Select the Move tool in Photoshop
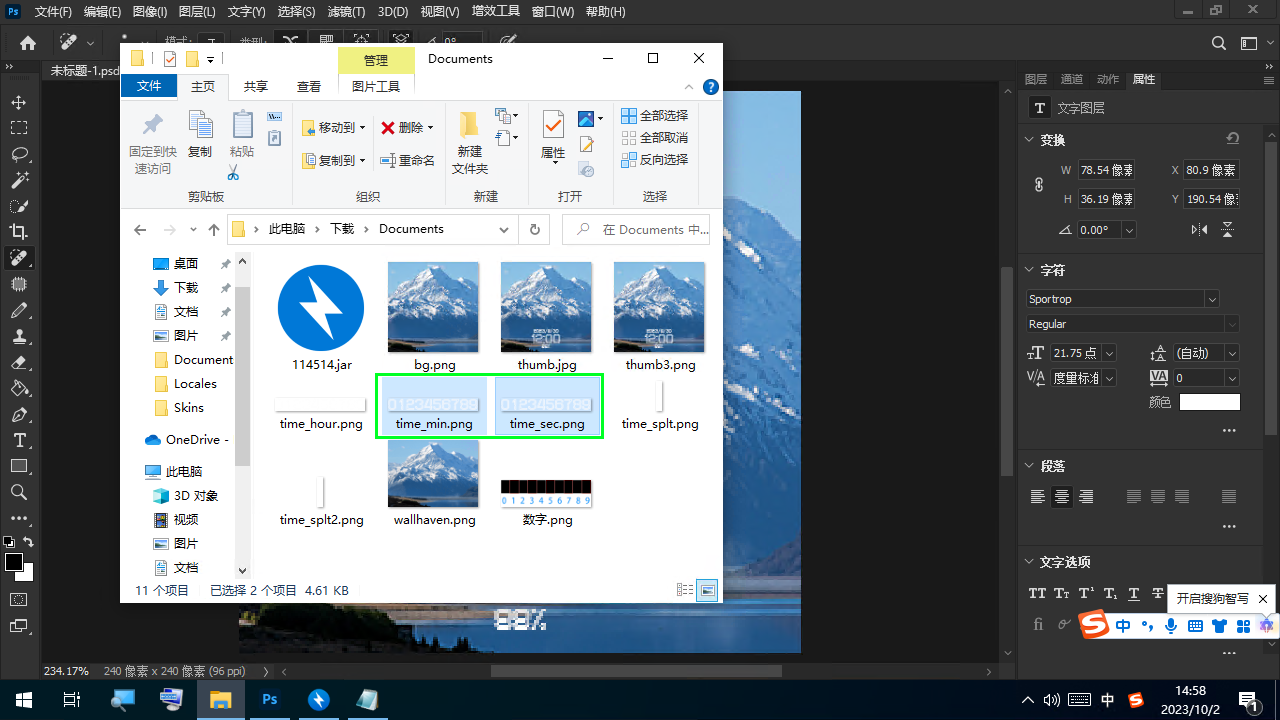Viewport: 1280px width, 720px height. pyautogui.click(x=19, y=103)
